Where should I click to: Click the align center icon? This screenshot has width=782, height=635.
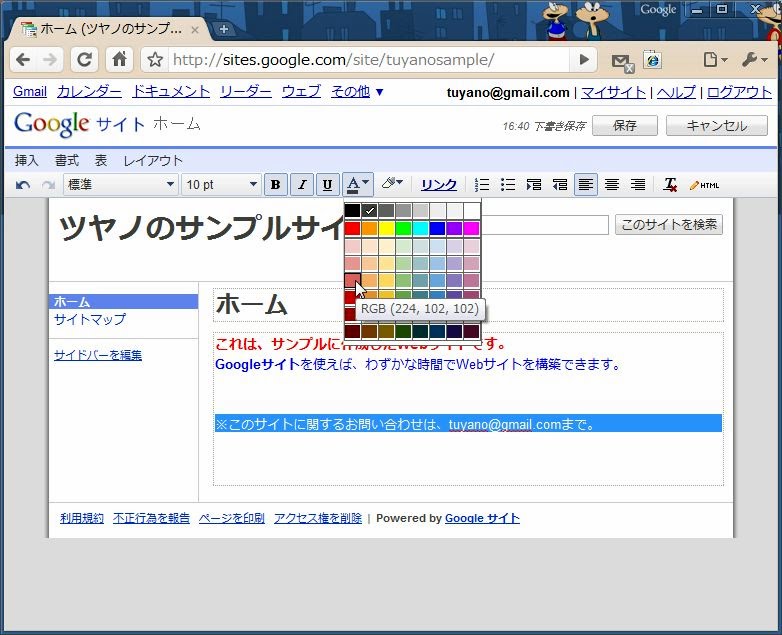coord(612,185)
